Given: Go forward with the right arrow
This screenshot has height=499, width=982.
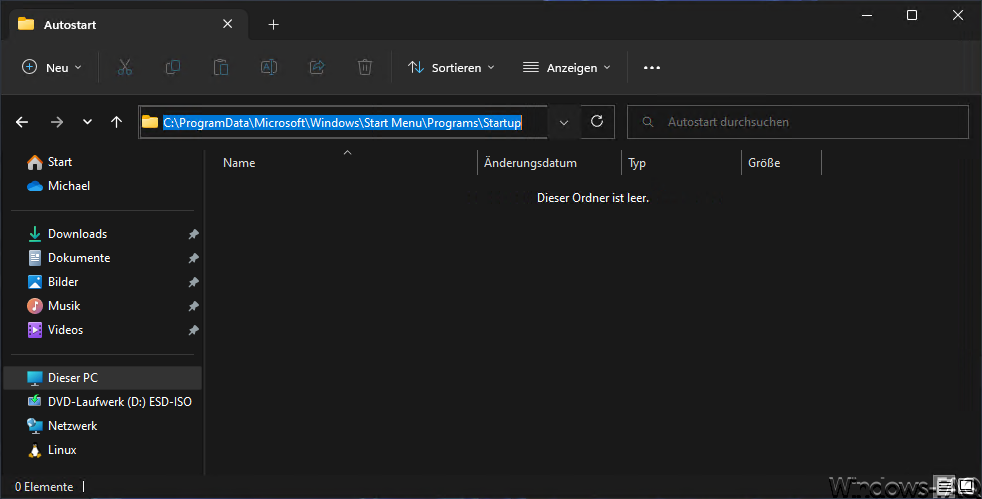Looking at the screenshot, I should 57,122.
